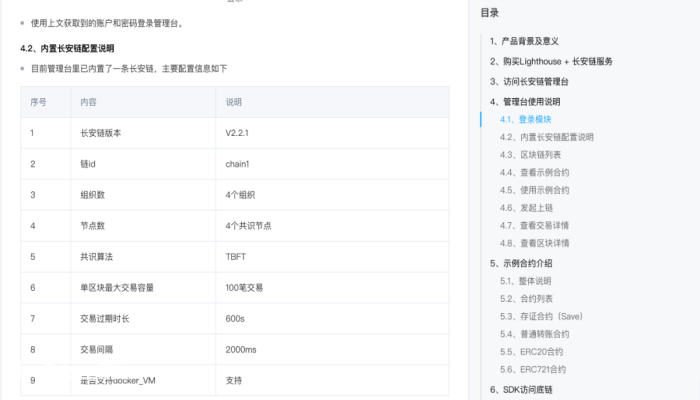Screen dimensions: 700x400
Task: Click the 目录 heading
Action: [x=490, y=13]
